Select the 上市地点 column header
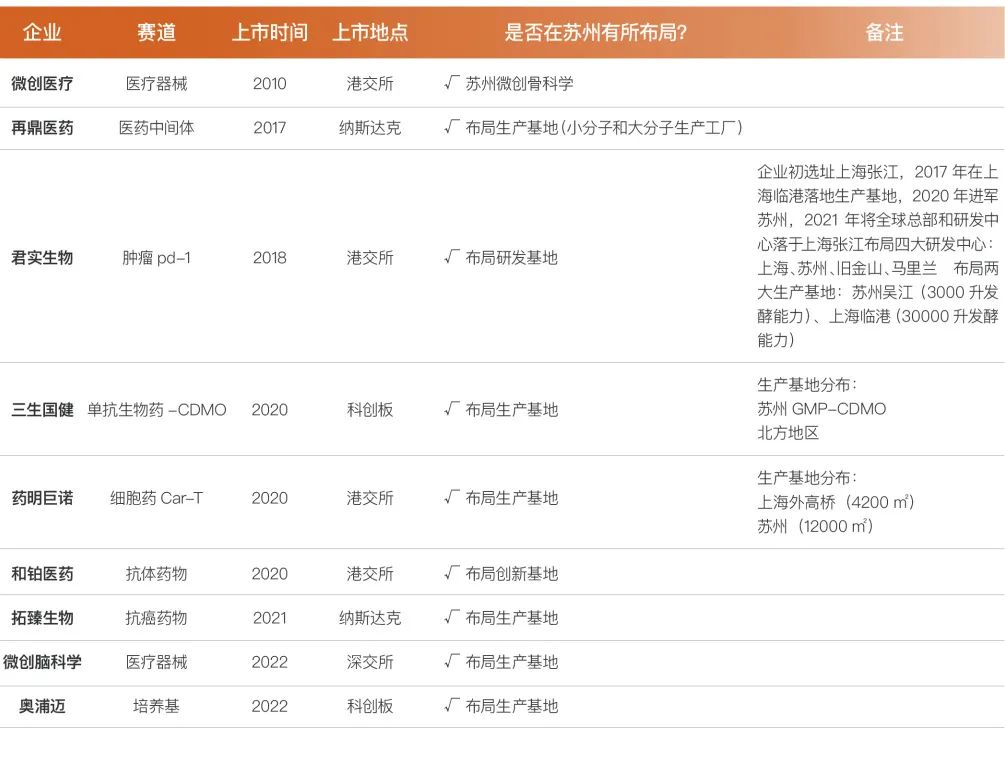 tap(370, 33)
